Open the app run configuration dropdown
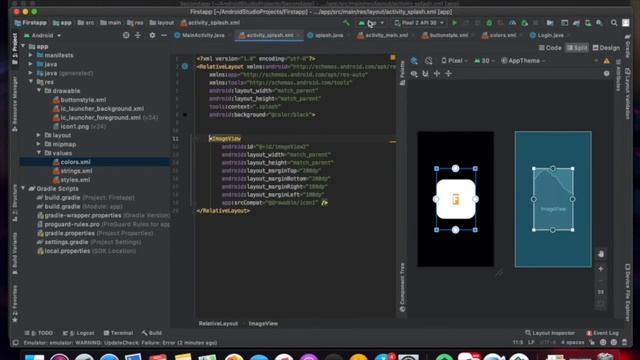The image size is (640, 360). pyautogui.click(x=371, y=23)
